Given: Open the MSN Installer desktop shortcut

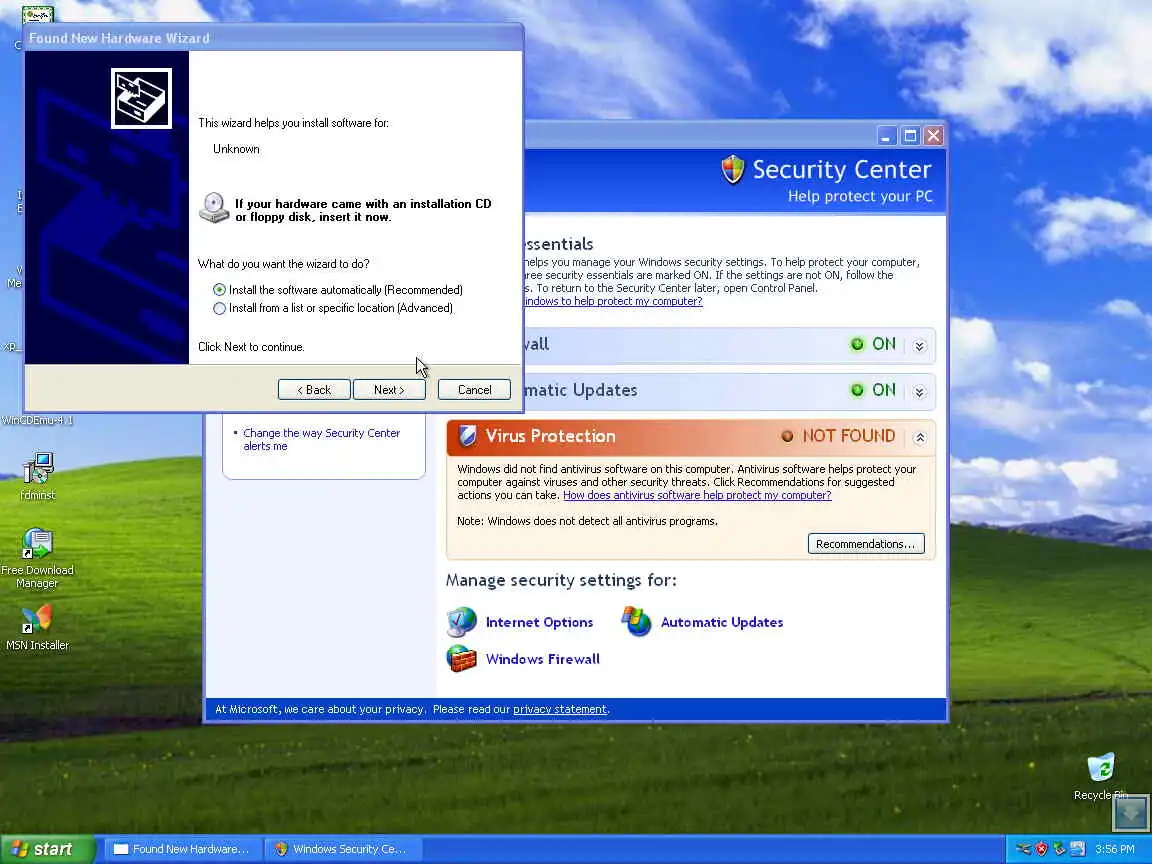Looking at the screenshot, I should click(37, 627).
